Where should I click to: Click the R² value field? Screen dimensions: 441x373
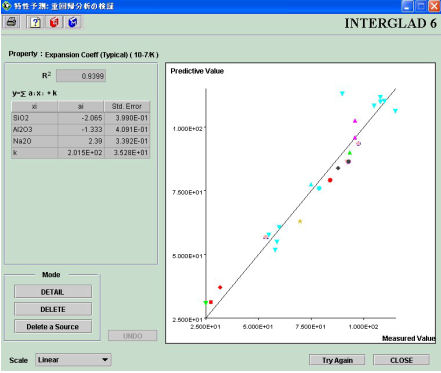(x=81, y=76)
